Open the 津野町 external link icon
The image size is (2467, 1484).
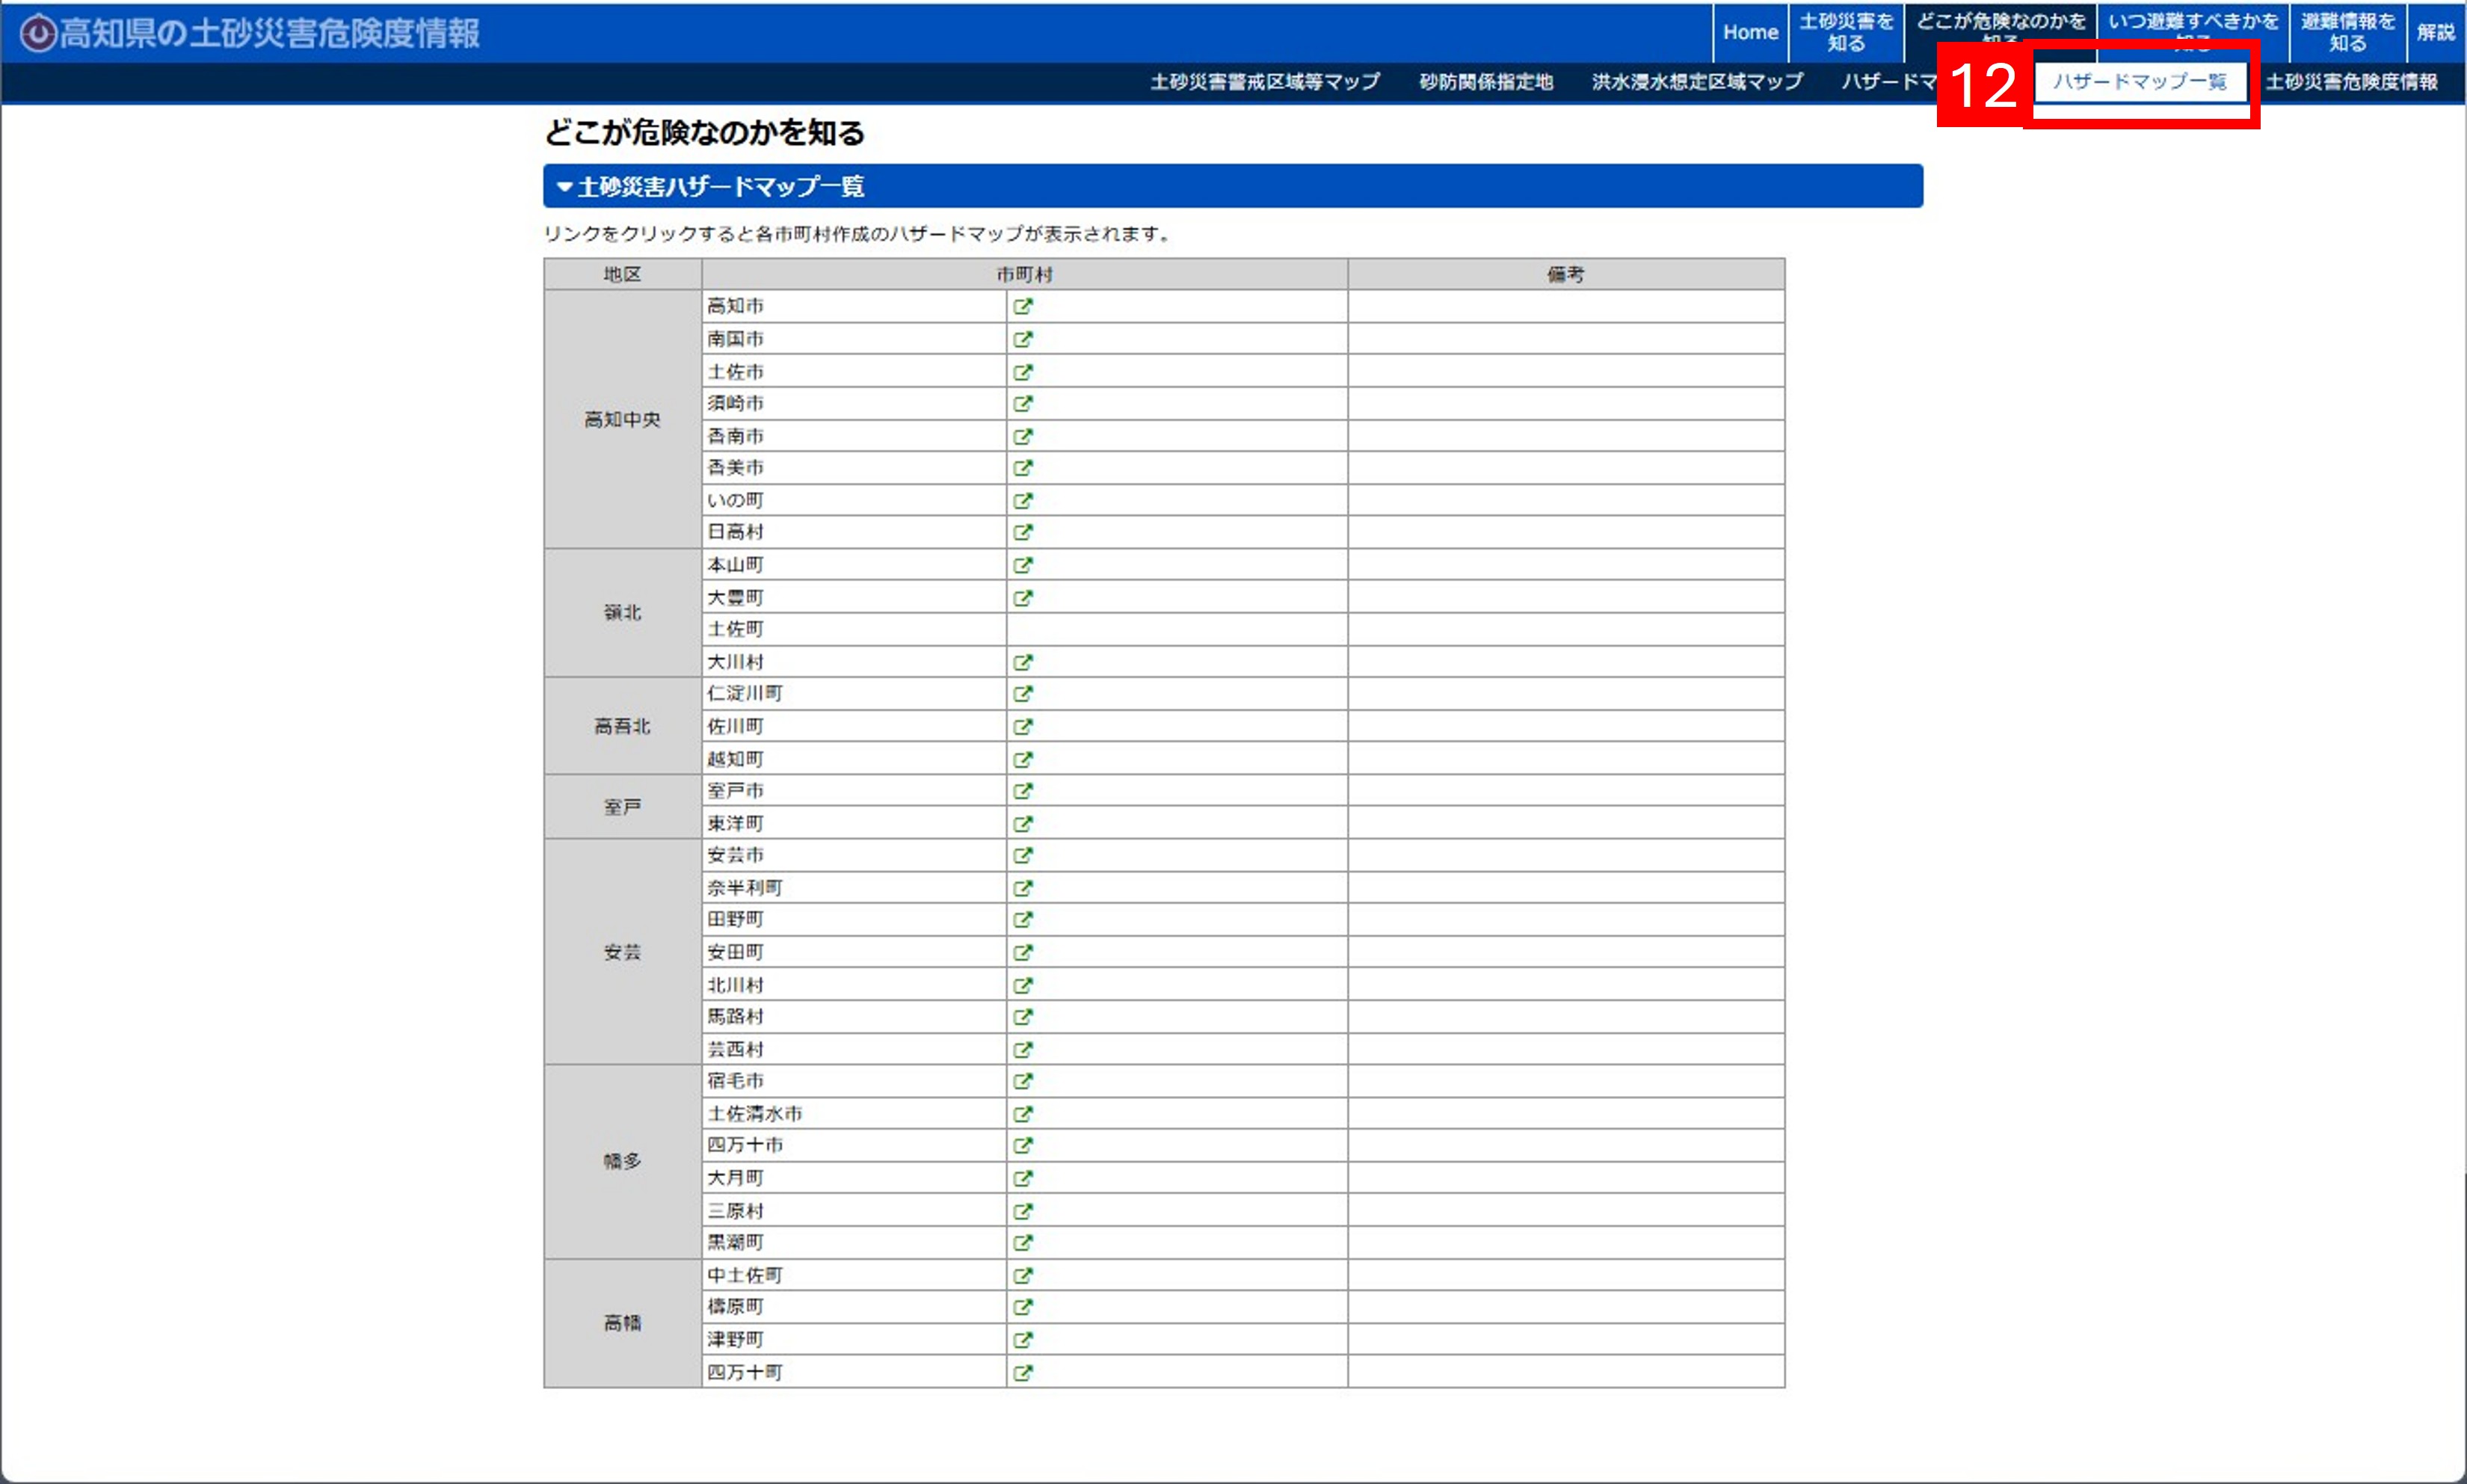point(1022,1340)
